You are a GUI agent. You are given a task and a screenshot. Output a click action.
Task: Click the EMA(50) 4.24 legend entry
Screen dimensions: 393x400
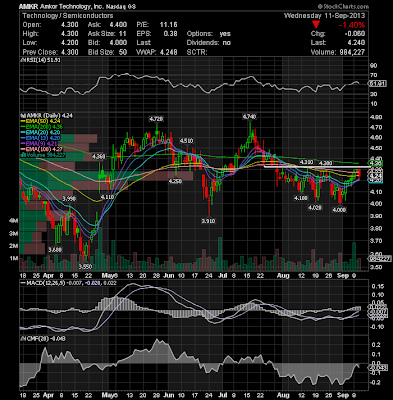[42, 121]
